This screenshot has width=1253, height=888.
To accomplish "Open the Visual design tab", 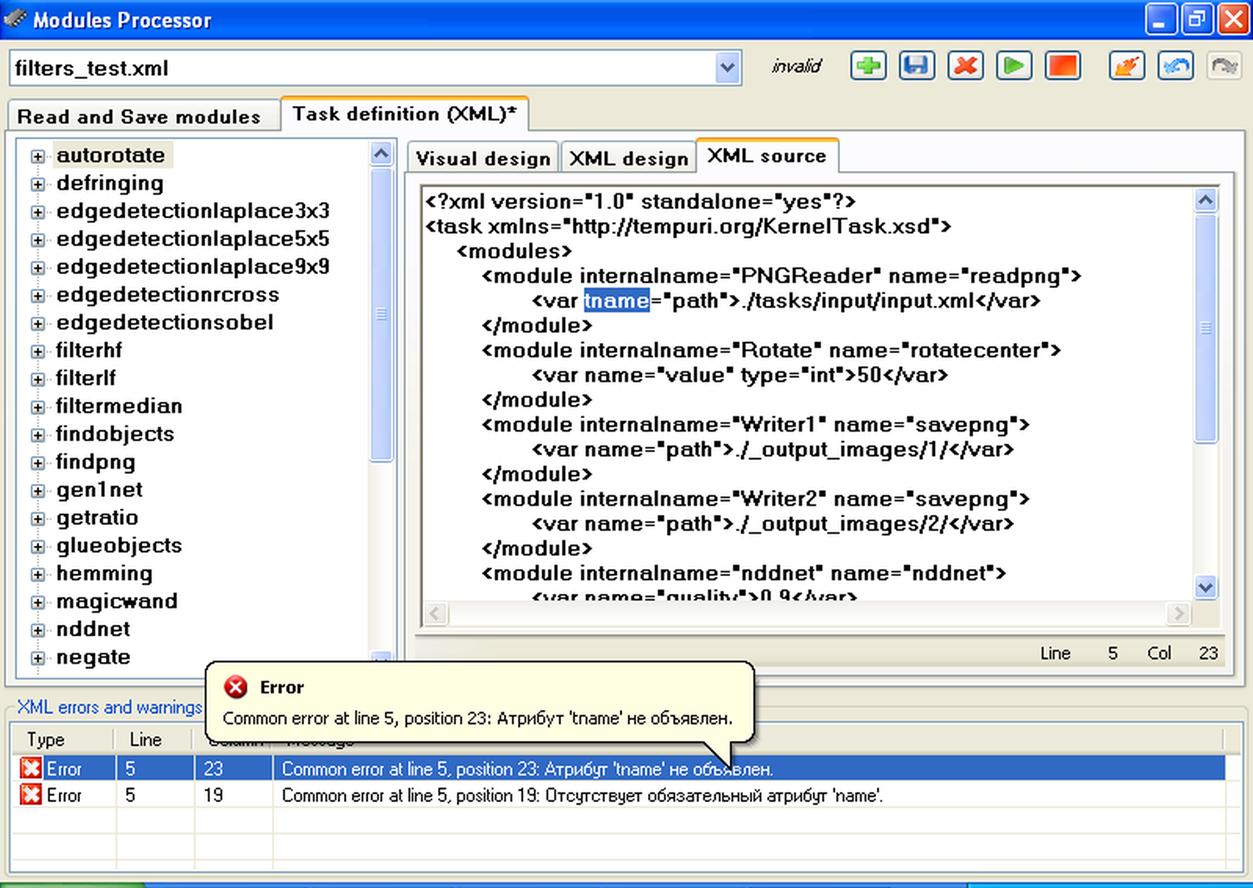I will (483, 158).
